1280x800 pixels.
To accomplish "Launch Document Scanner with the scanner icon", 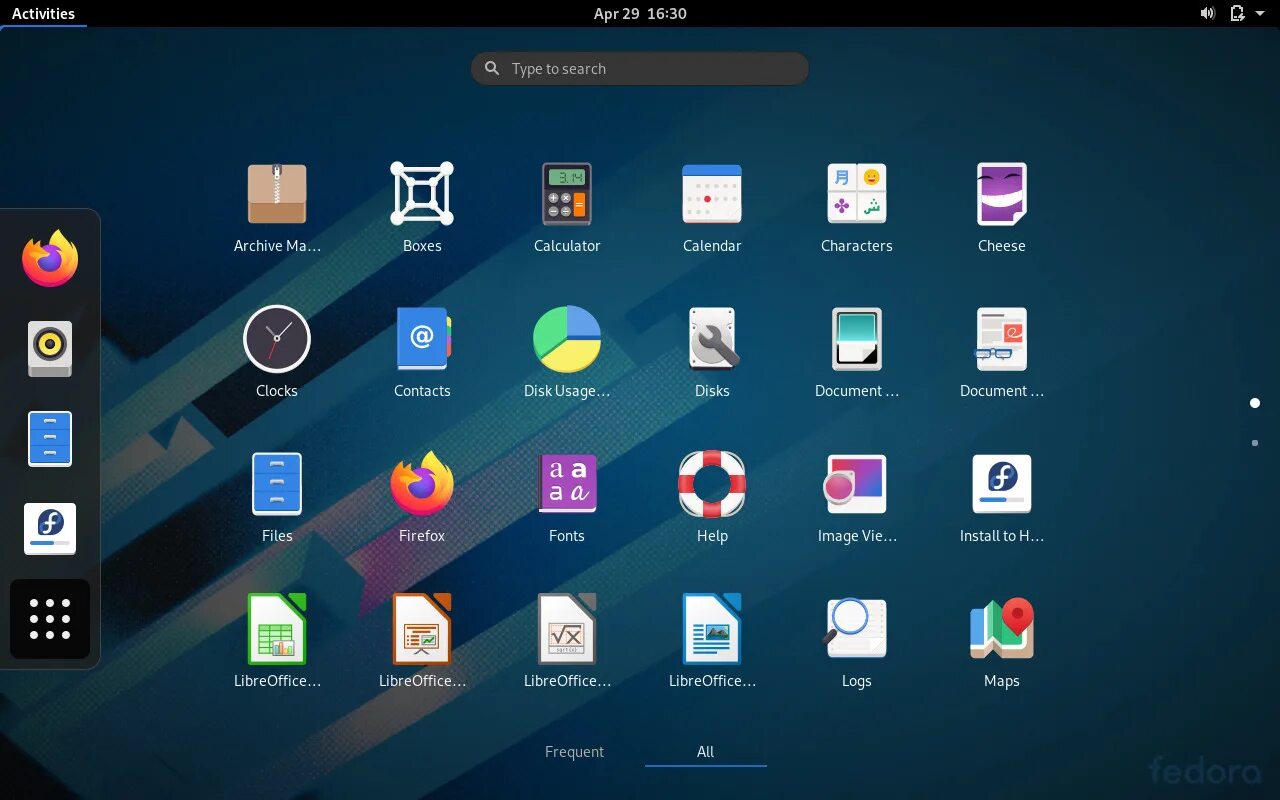I will pyautogui.click(x=857, y=339).
